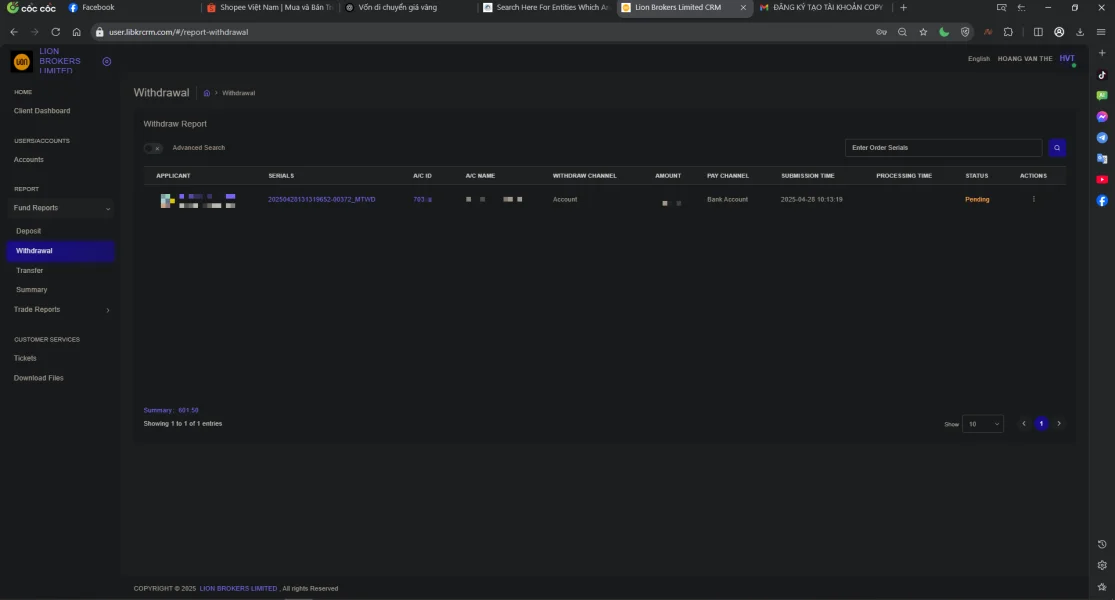Collapse sidebar with the menu toggle icon
1115x600 pixels.
point(107,62)
